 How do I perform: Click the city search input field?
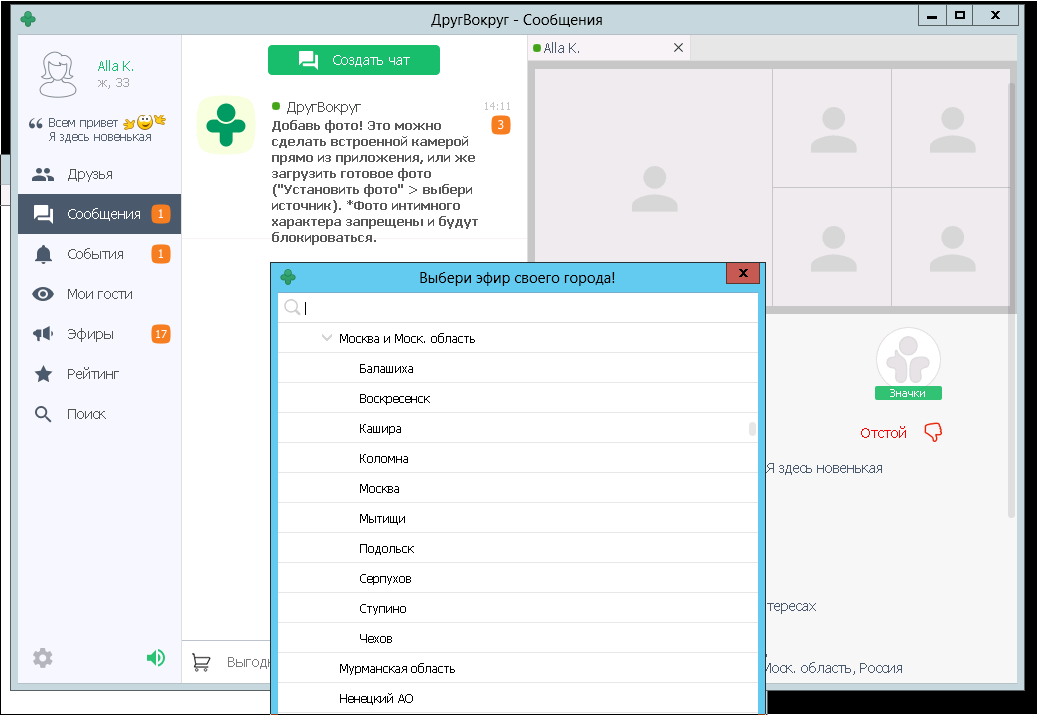click(518, 307)
